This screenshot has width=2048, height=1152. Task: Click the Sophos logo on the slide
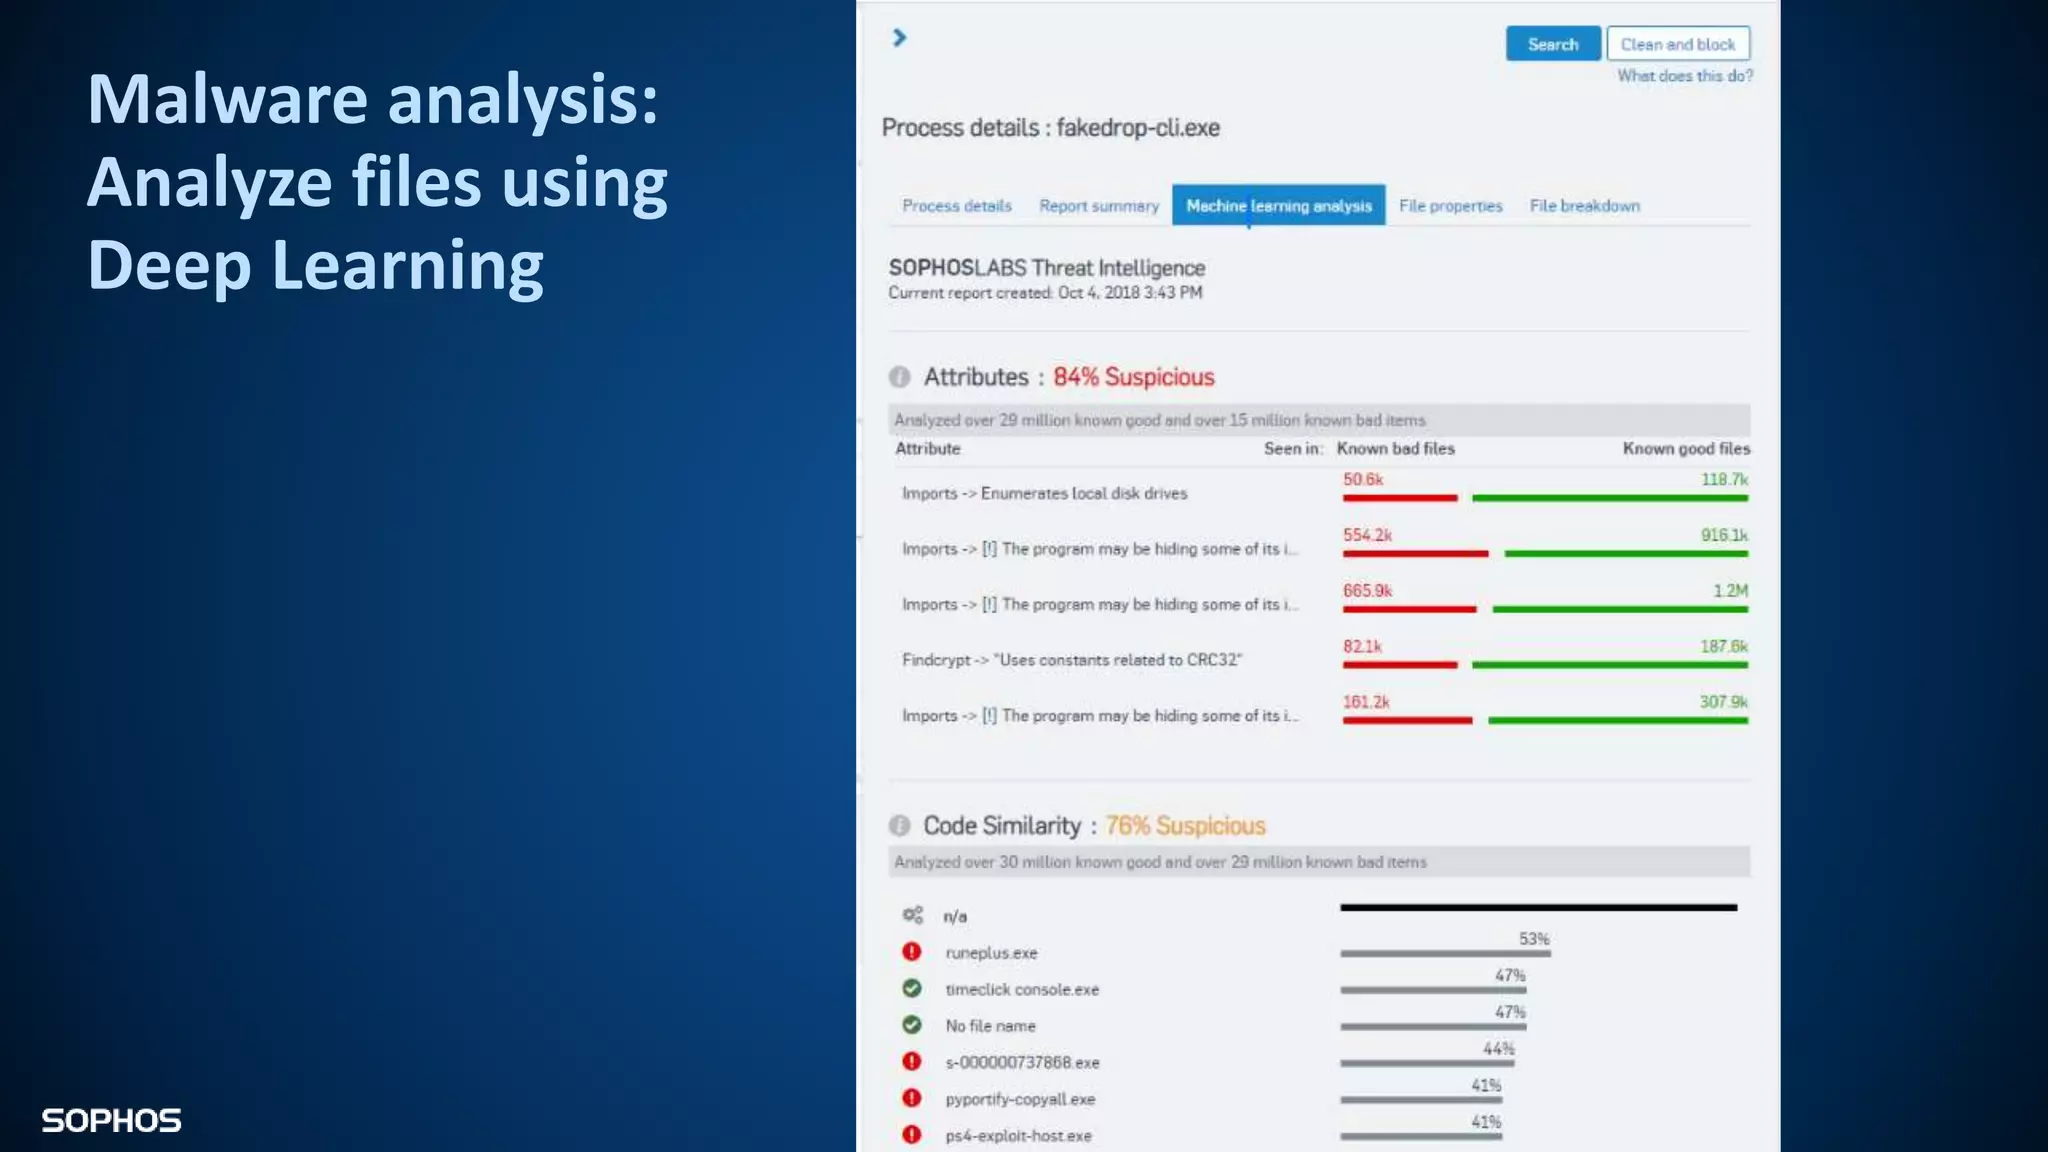tap(111, 1120)
